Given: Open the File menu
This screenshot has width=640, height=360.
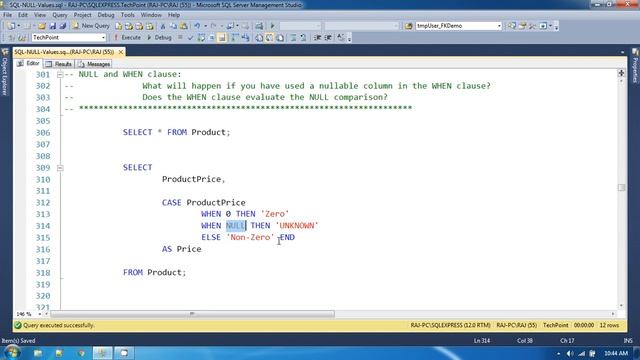Looking at the screenshot, I should pyautogui.click(x=7, y=15).
